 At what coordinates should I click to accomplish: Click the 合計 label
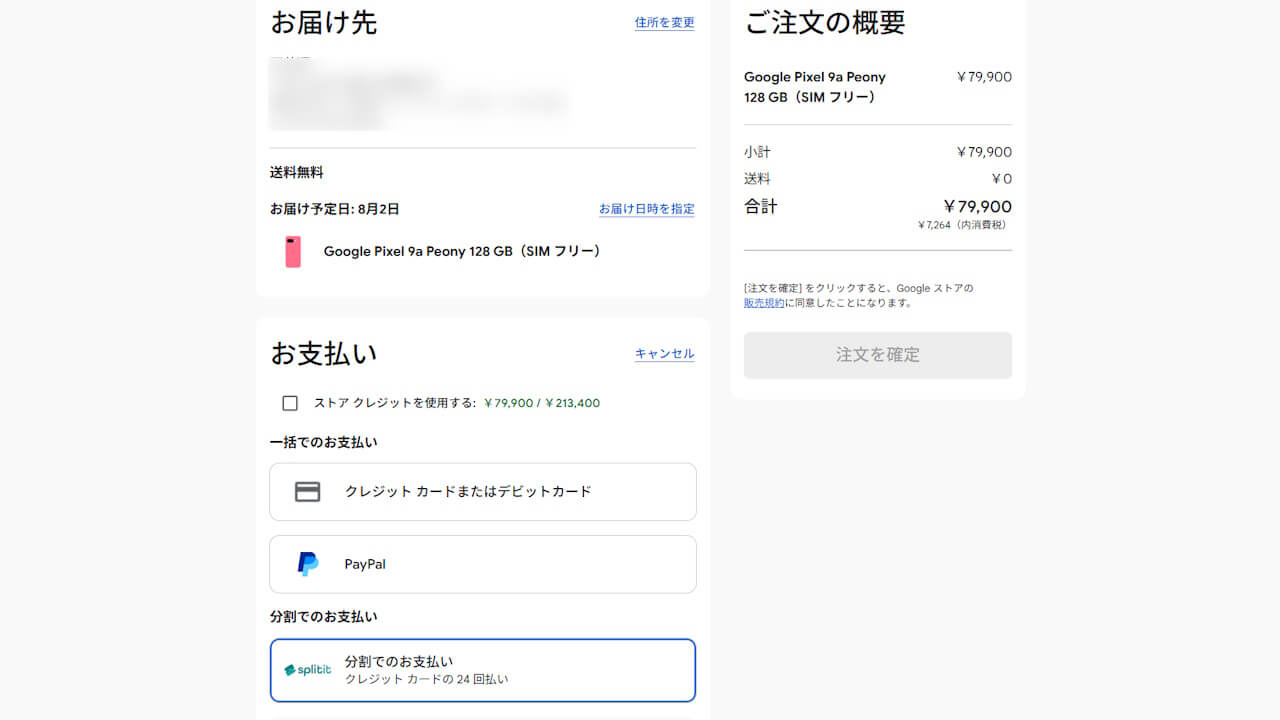[761, 206]
